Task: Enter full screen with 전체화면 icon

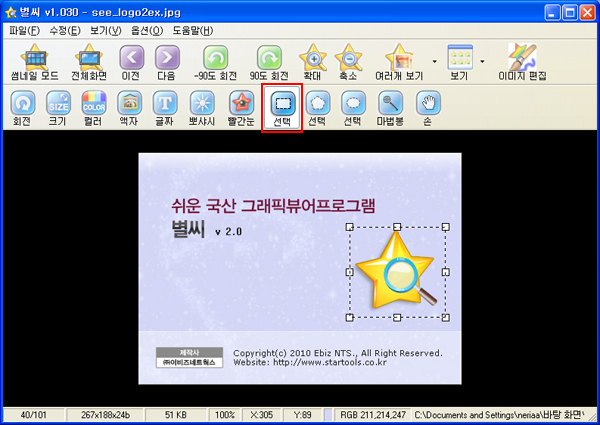Action: coord(89,62)
